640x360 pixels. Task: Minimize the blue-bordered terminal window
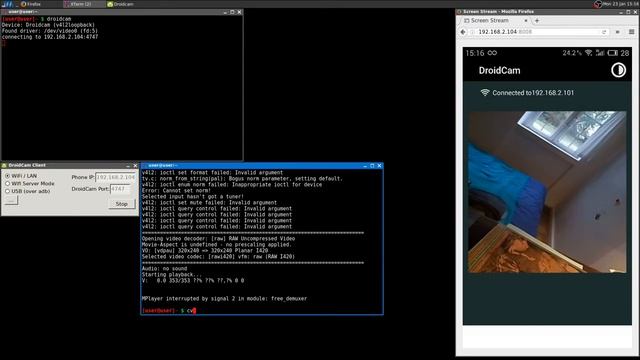365,166
